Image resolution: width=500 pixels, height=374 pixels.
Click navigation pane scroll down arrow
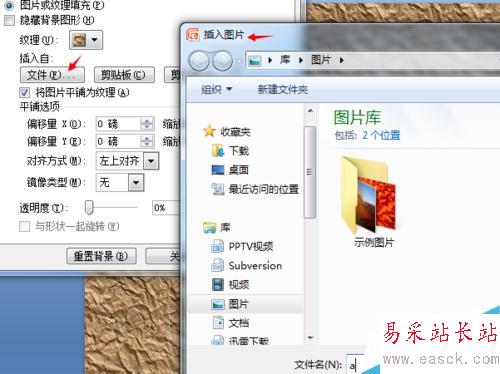[310, 338]
